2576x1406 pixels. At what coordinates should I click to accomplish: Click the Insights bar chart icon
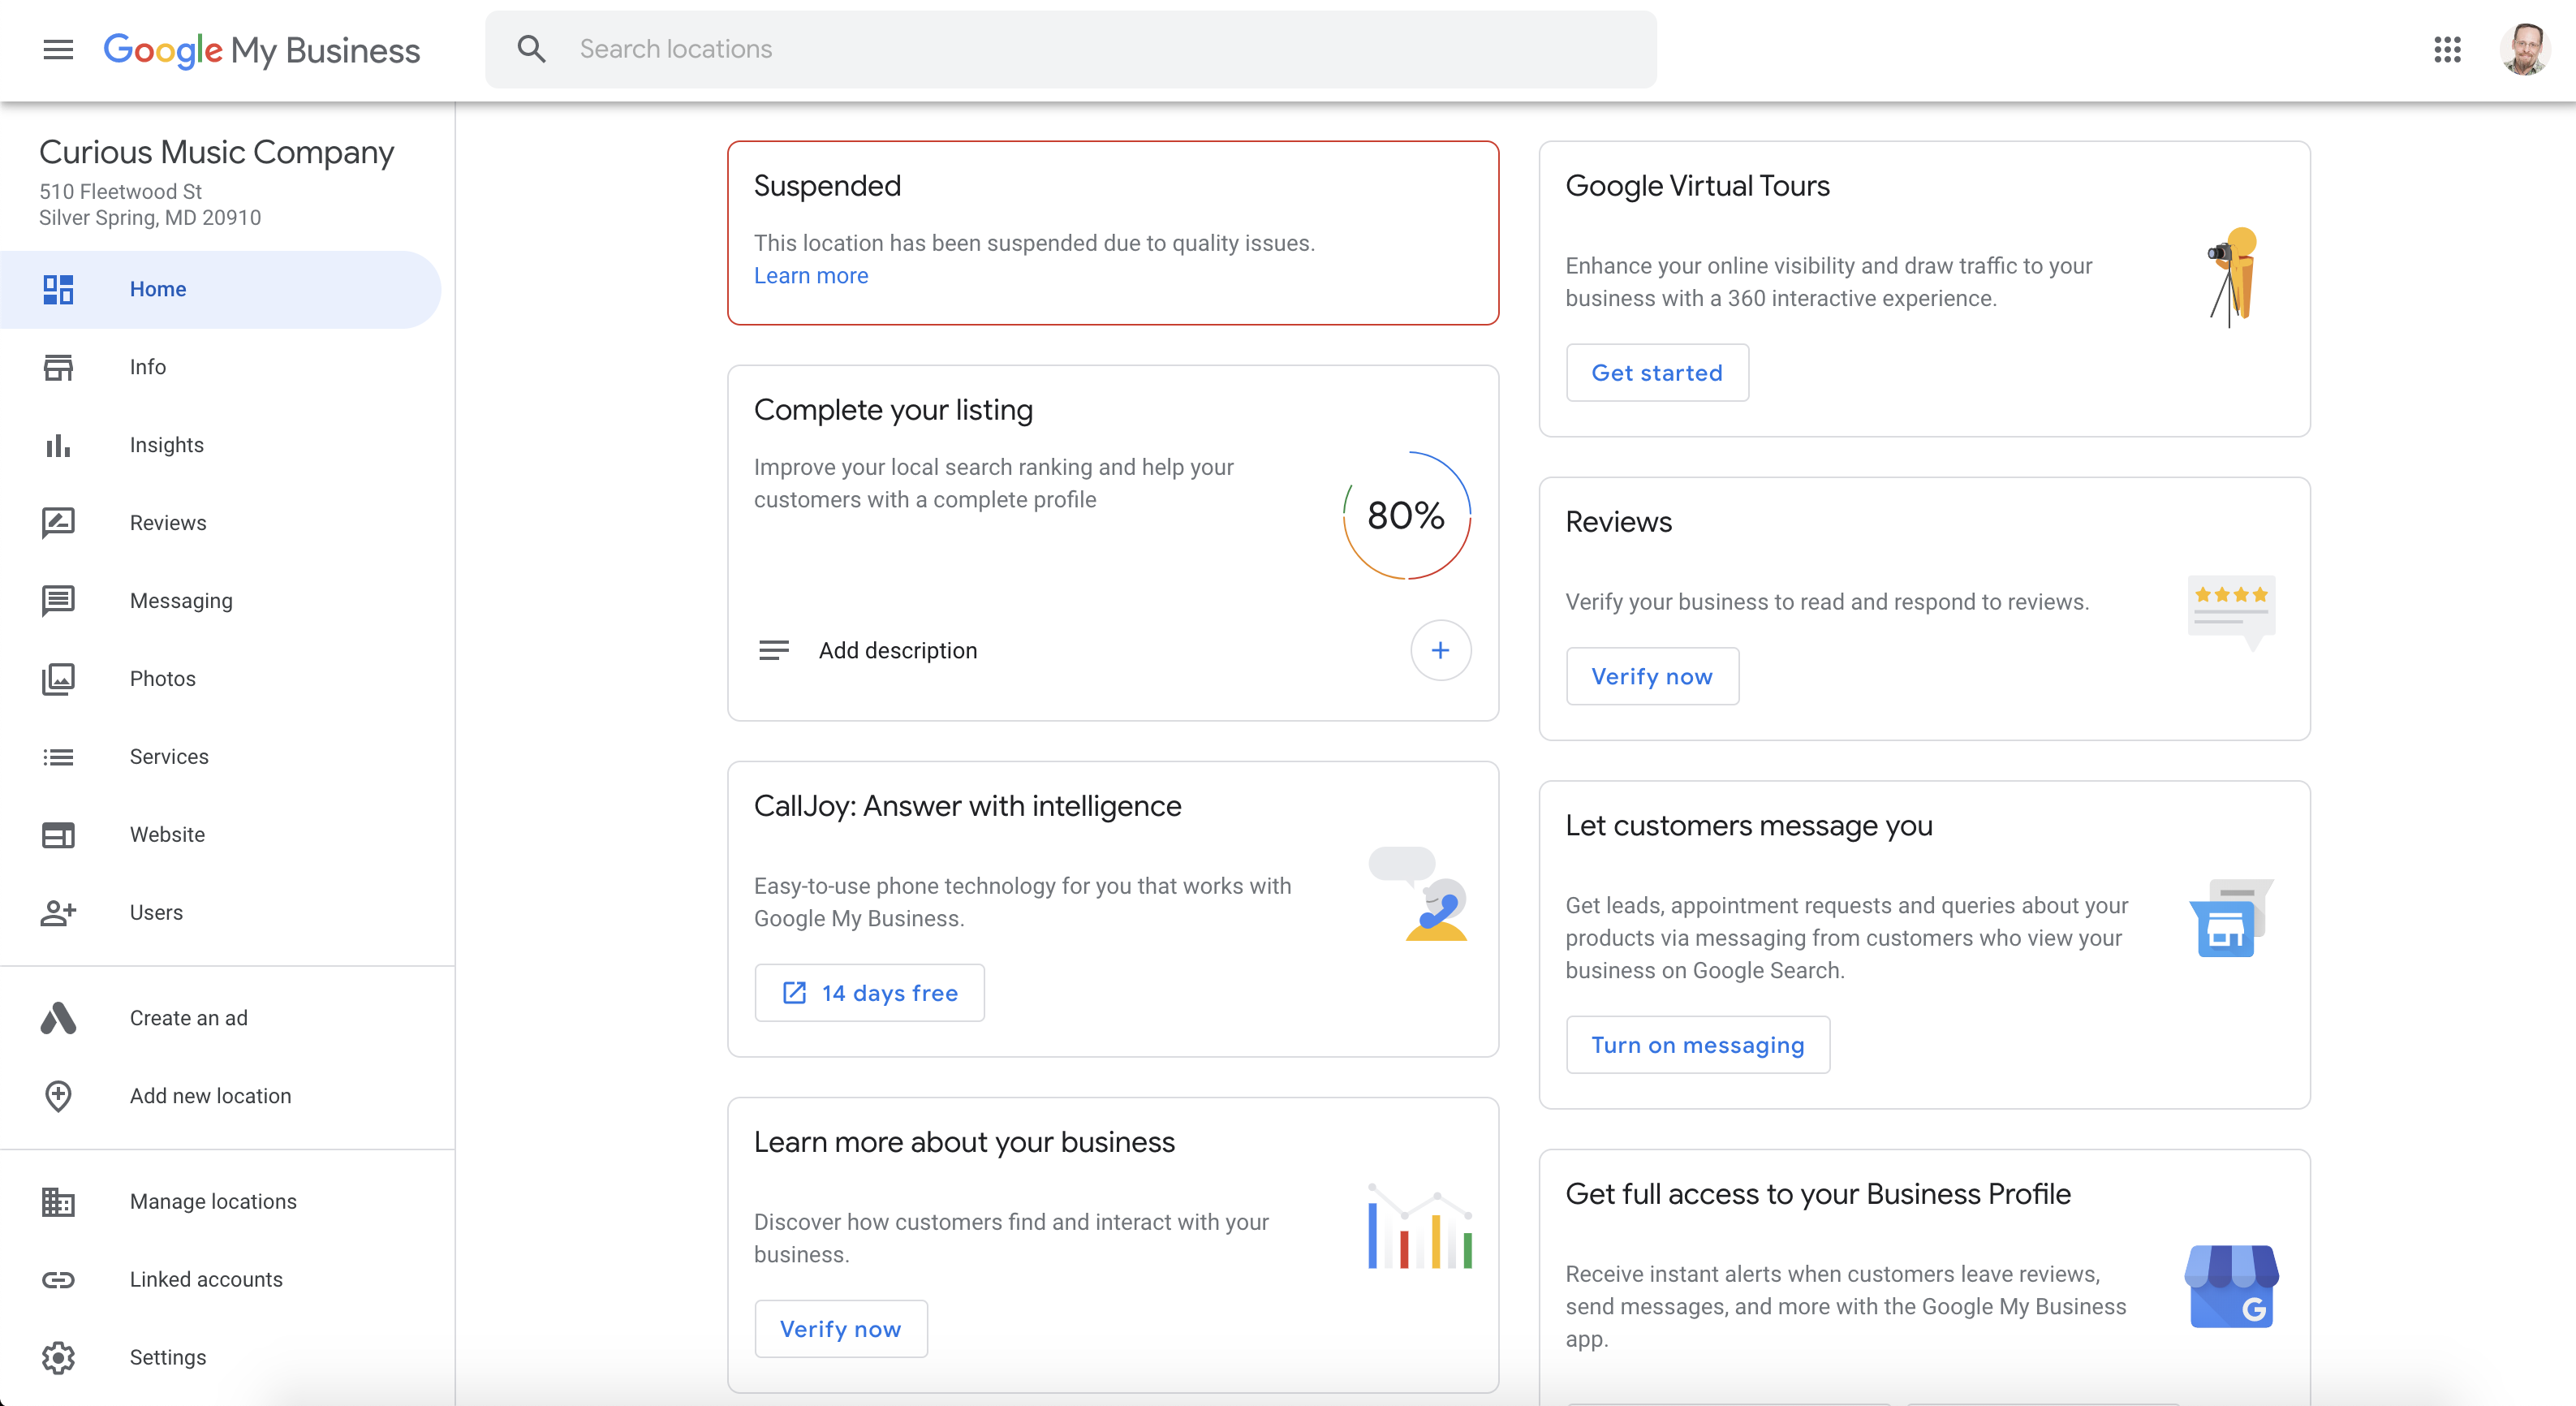click(x=58, y=445)
